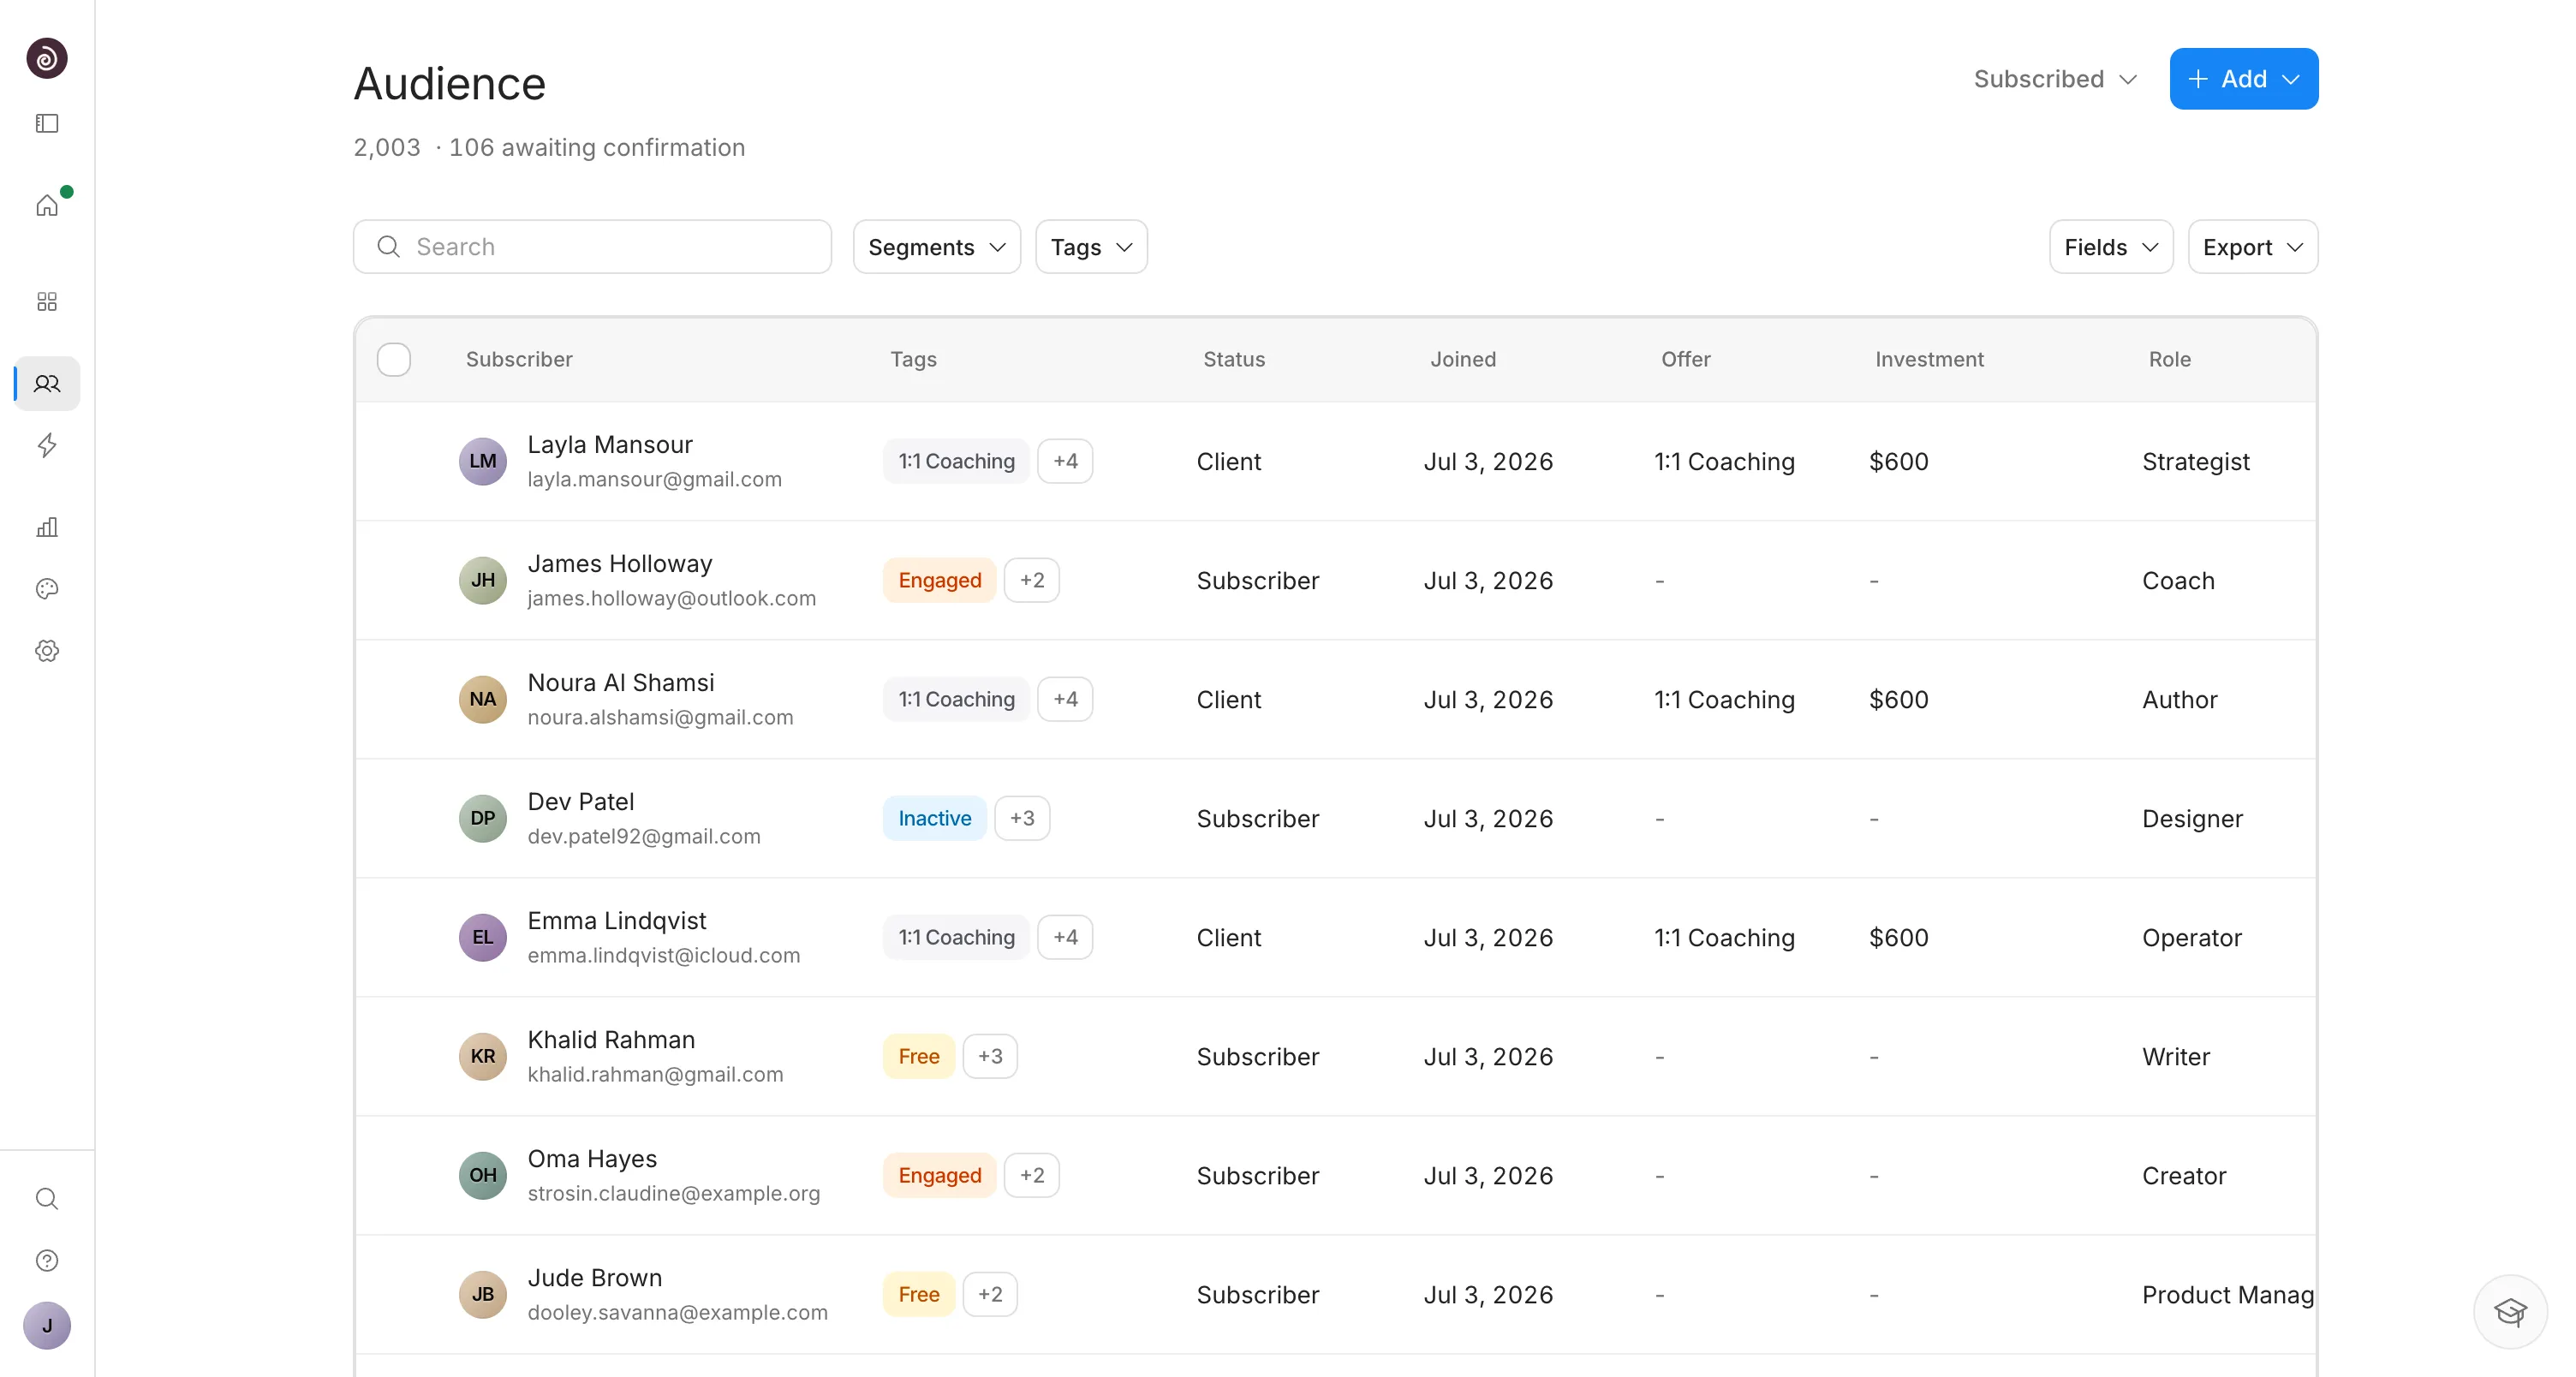Screen dimensions: 2576x1377
Task: Click Layla Mansour's LM avatar
Action: [x=483, y=461]
